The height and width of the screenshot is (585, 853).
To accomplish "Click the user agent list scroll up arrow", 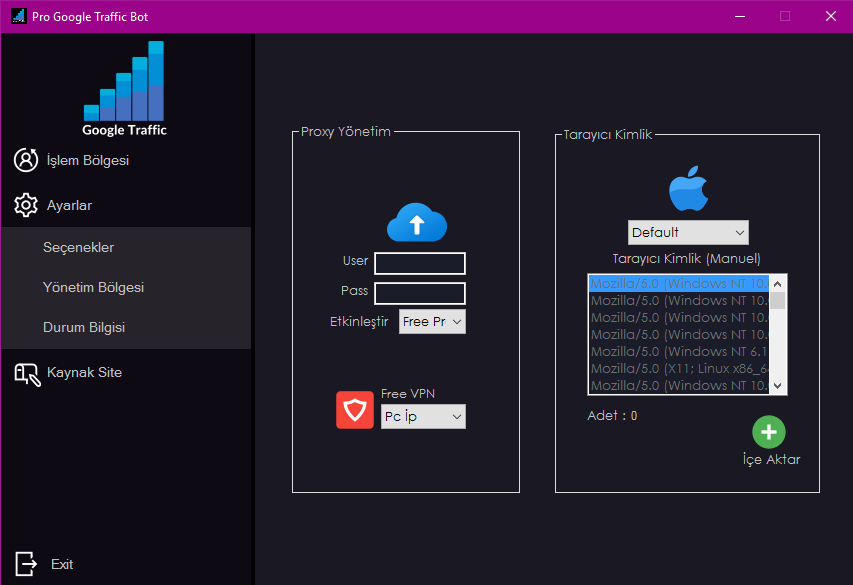I will [777, 284].
